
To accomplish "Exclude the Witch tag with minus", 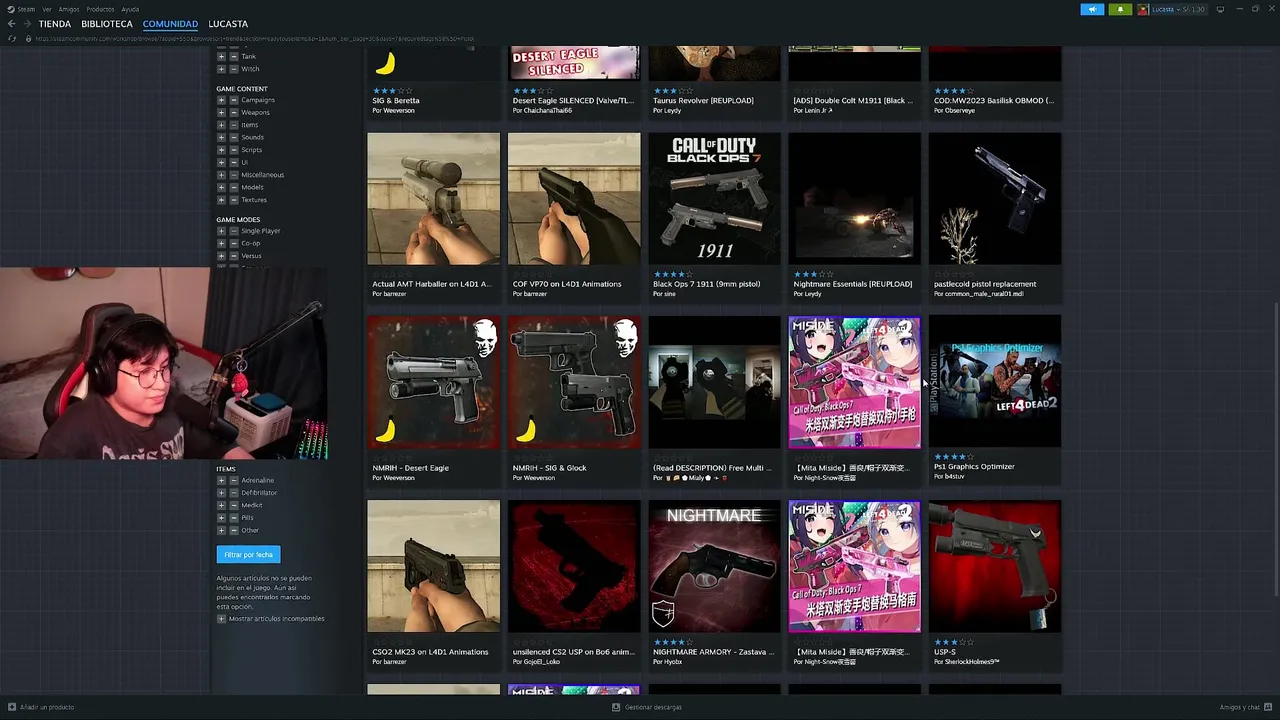I will (234, 69).
